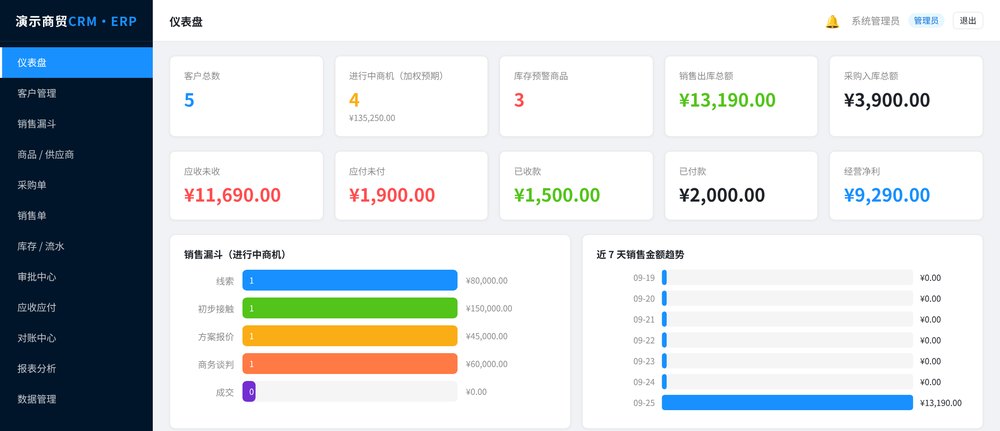Click 经营净利 value ¥9,290.00
Screen dimensions: 1000x431
tap(886, 195)
